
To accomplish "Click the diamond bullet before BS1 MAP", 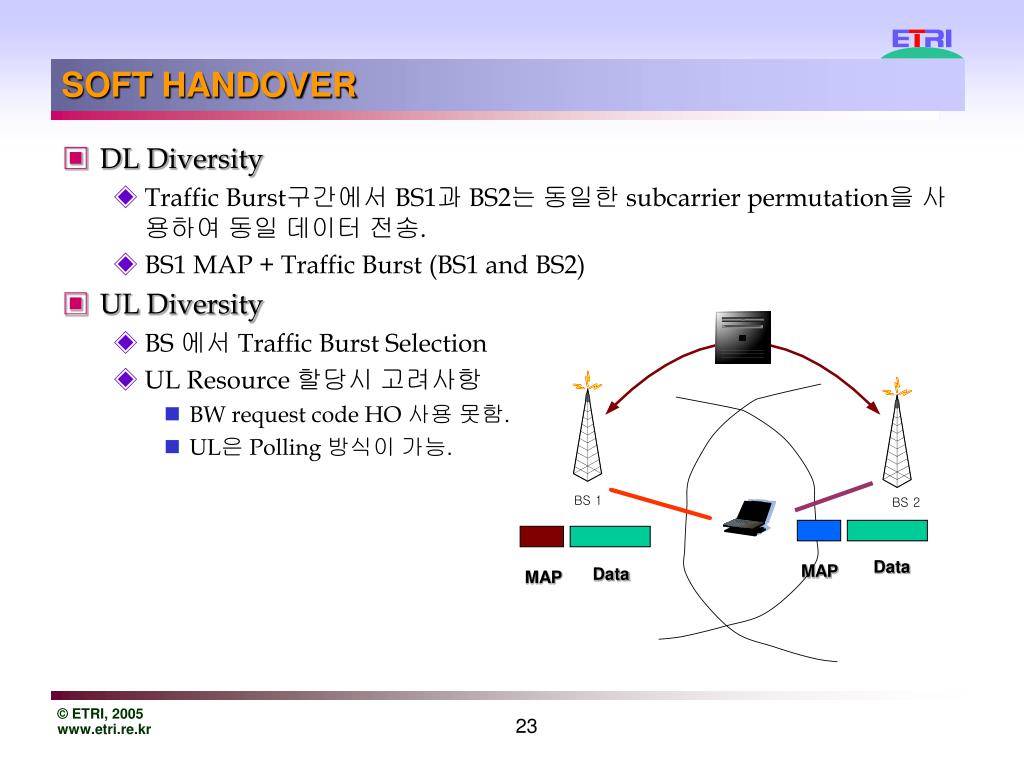I will (125, 264).
